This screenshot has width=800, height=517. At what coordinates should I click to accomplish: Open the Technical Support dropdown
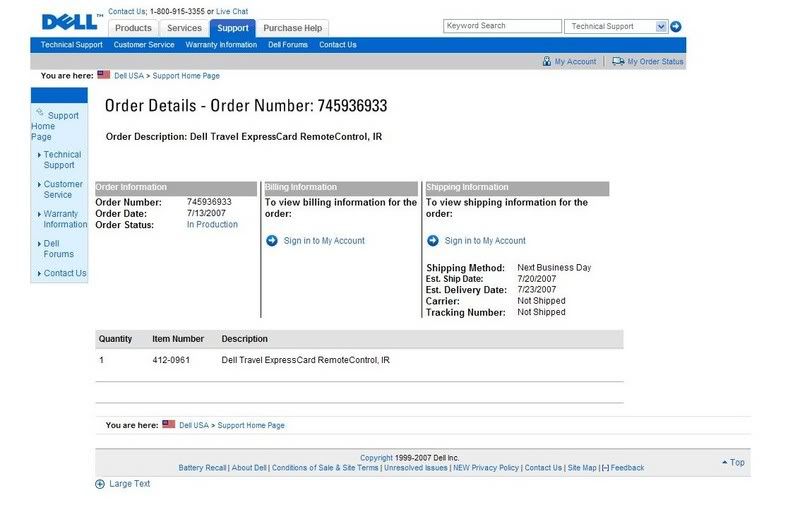coord(661,27)
